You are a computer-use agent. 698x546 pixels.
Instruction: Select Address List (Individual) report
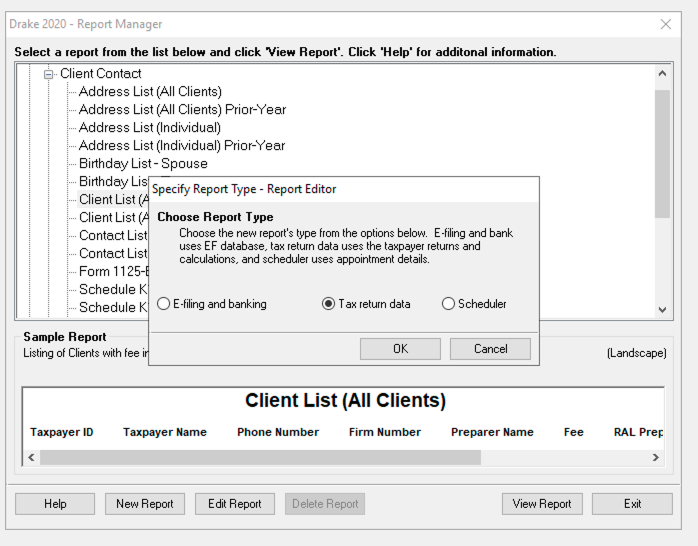coord(150,128)
